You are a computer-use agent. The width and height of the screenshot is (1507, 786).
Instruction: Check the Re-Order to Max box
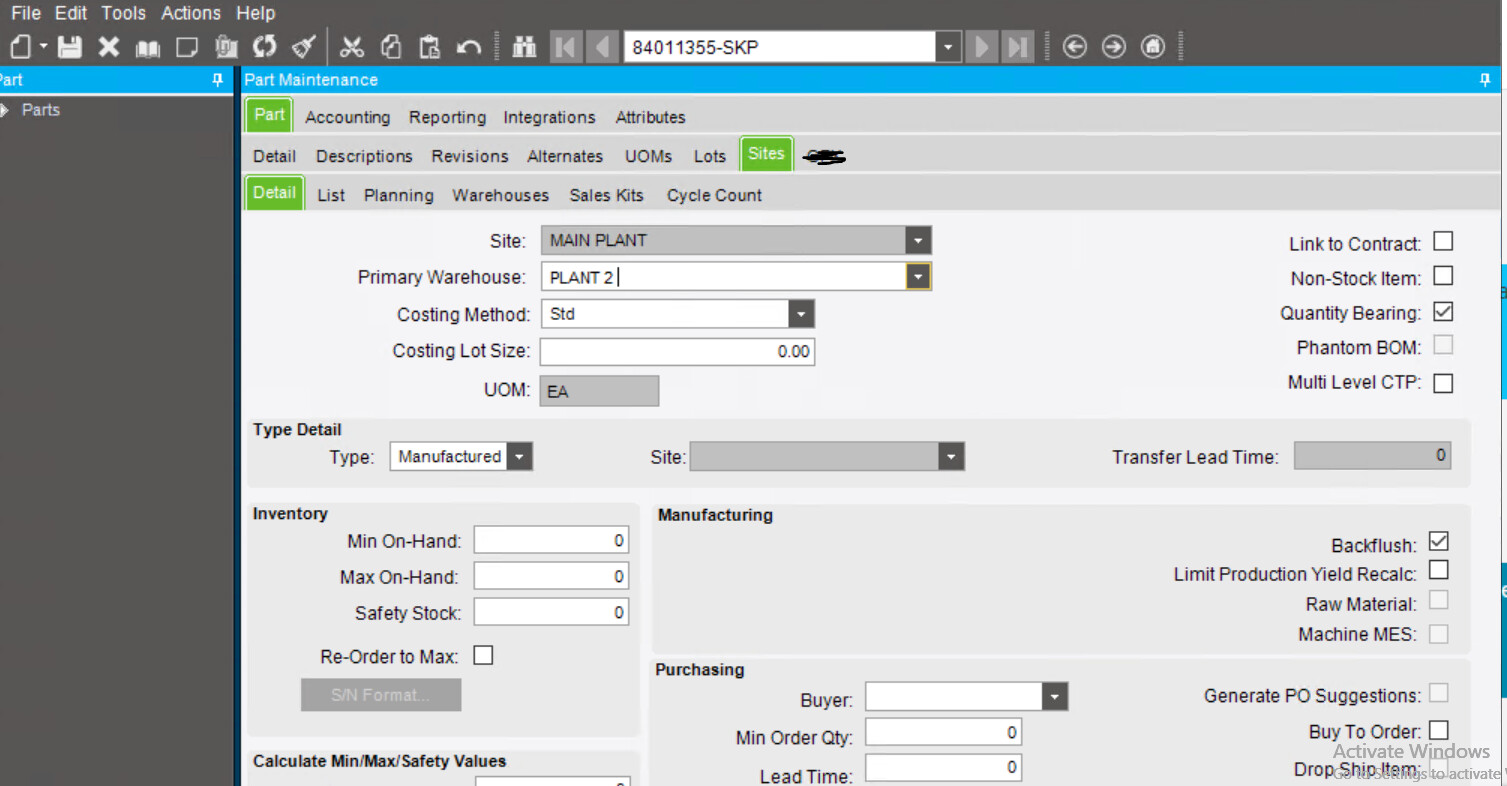point(483,656)
